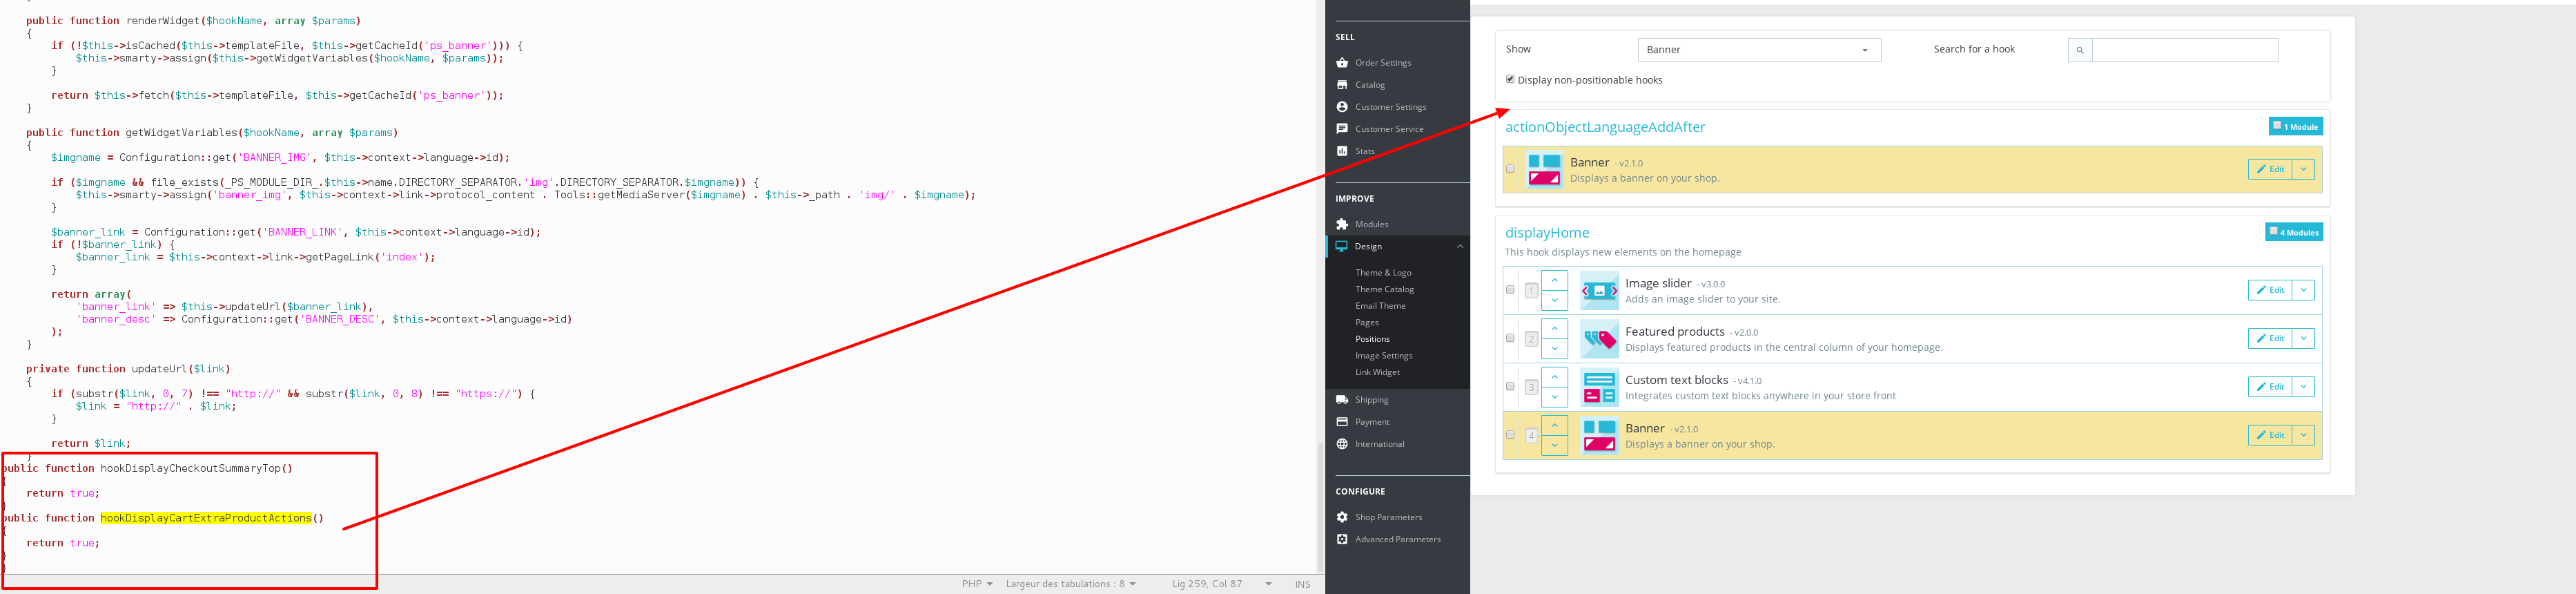
Task: Open Stats via its chart icon
Action: (x=1342, y=151)
